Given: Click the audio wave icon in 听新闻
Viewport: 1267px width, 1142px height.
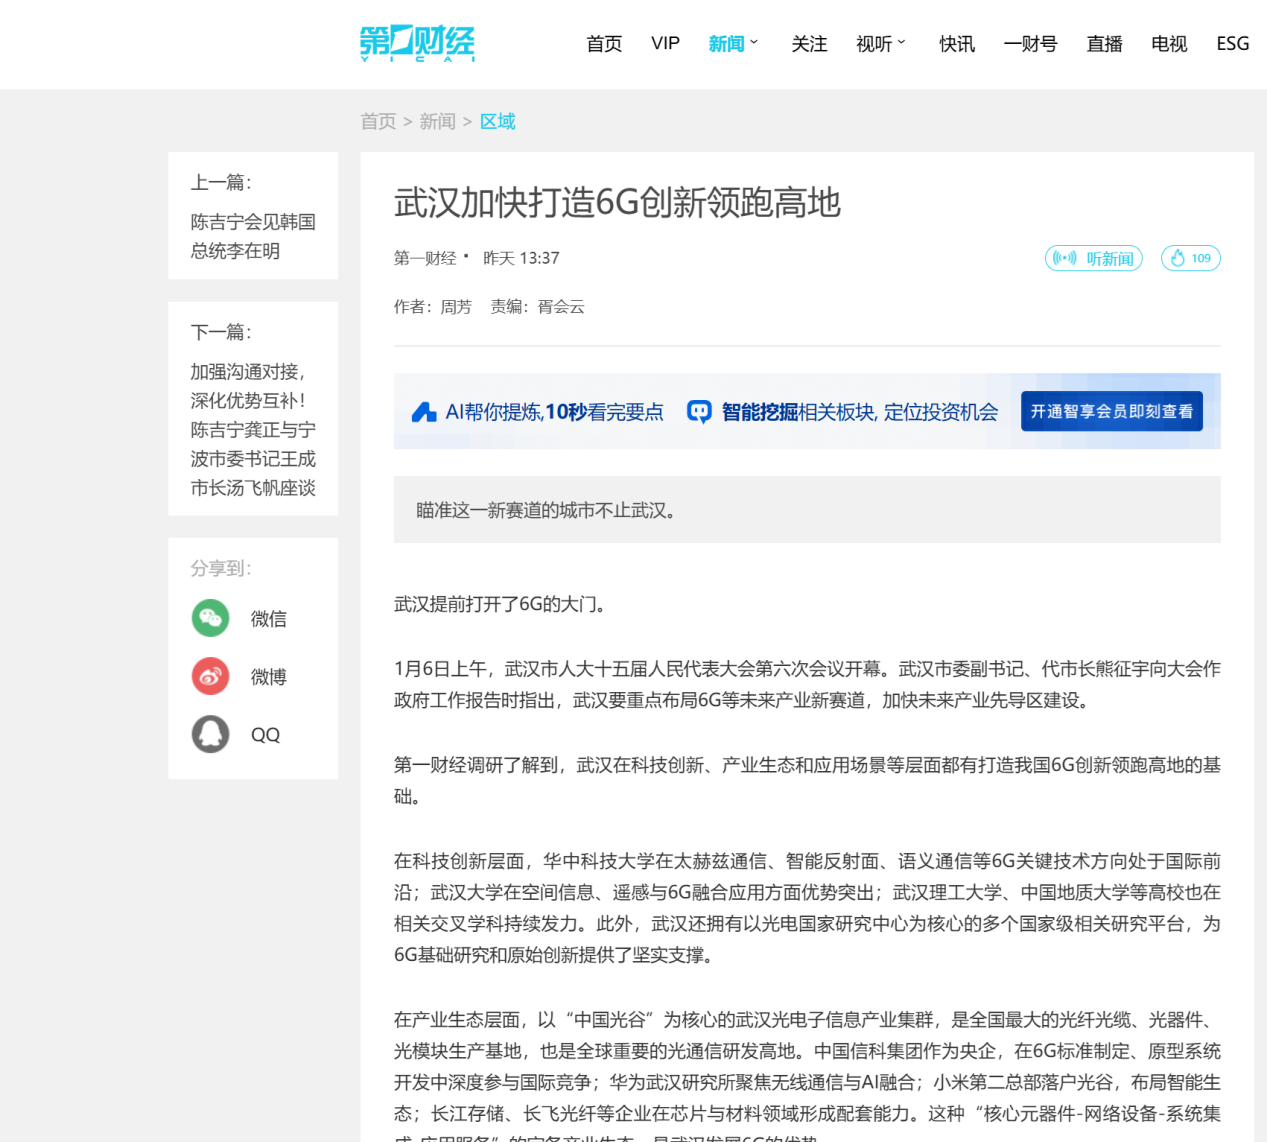Looking at the screenshot, I should [1064, 258].
